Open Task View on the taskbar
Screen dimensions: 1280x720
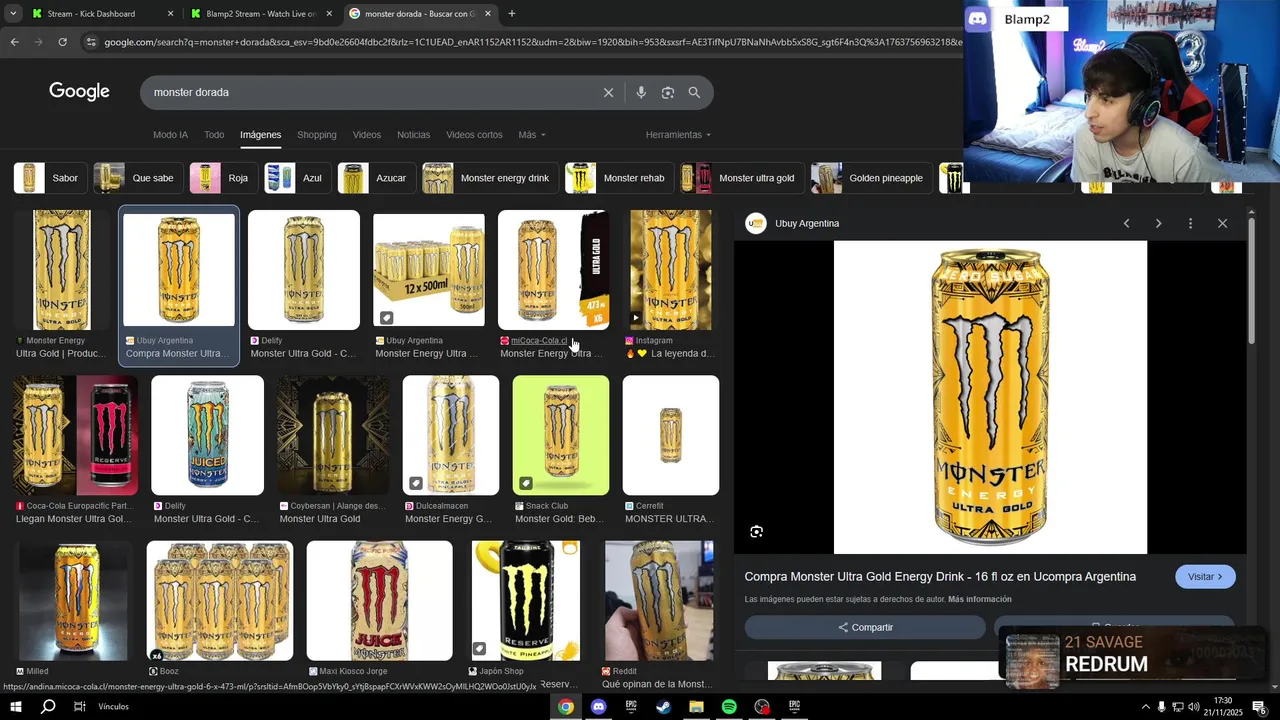(x=80, y=707)
